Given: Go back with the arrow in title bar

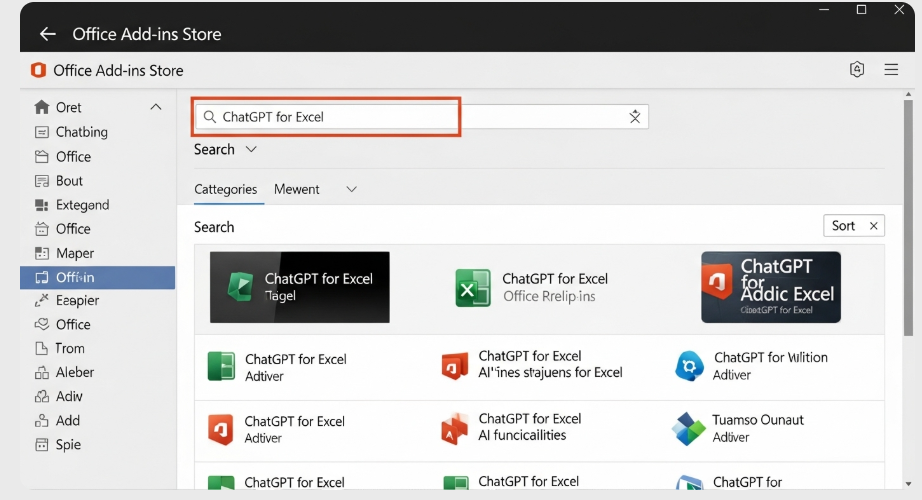Looking at the screenshot, I should (48, 34).
